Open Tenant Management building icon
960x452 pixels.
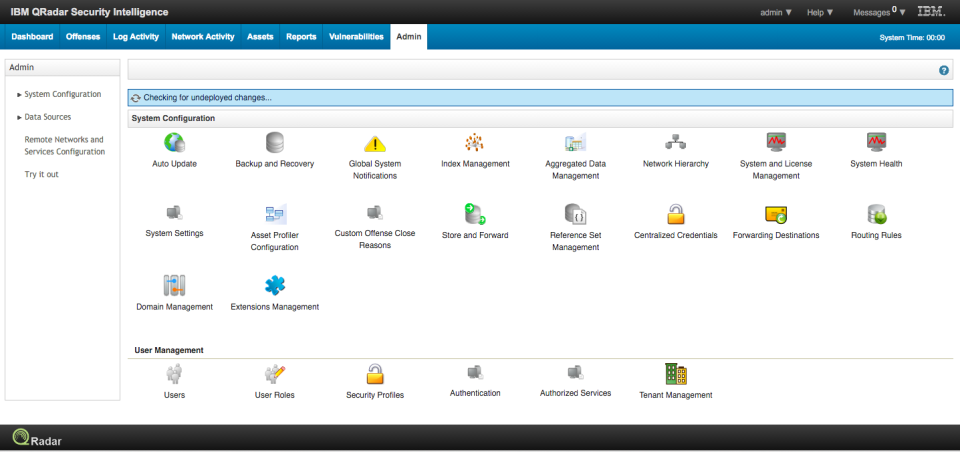pos(676,374)
